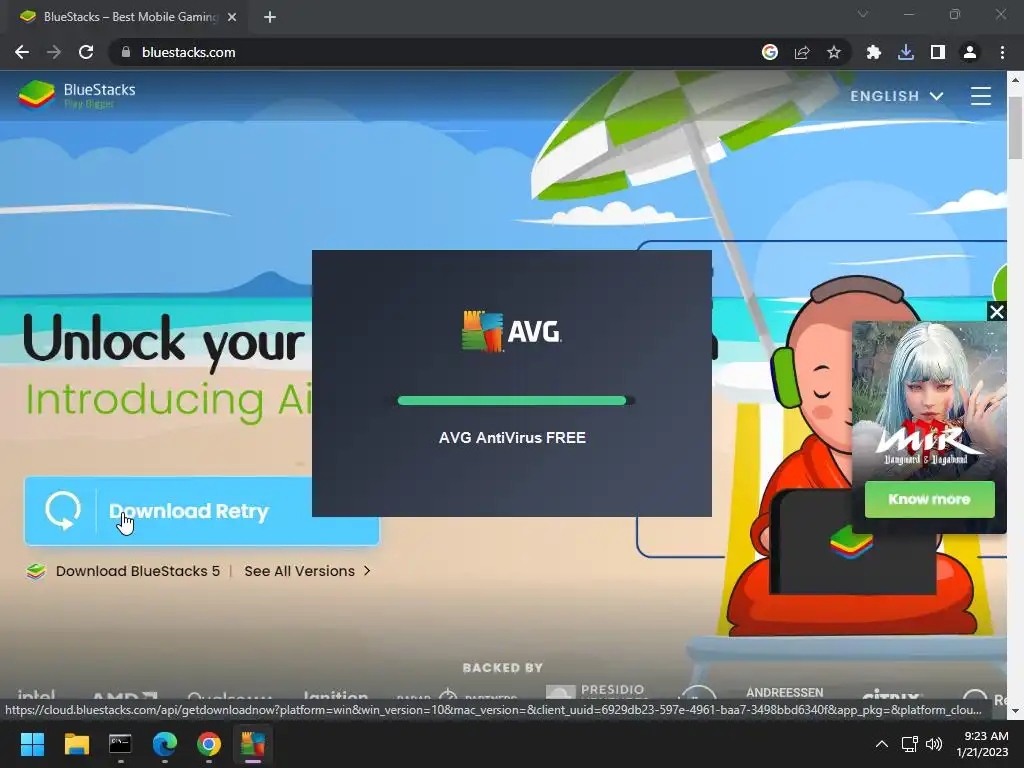
Task: Expand the system tray hidden icons
Action: [x=882, y=744]
